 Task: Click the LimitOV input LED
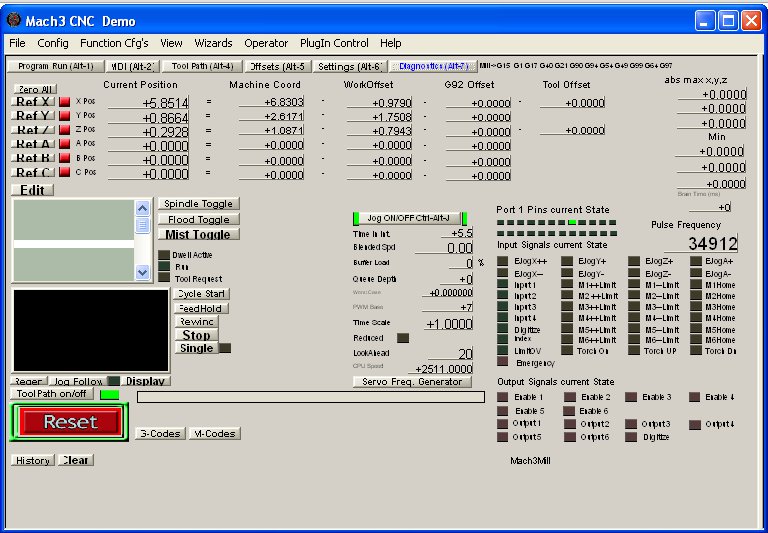tap(503, 350)
